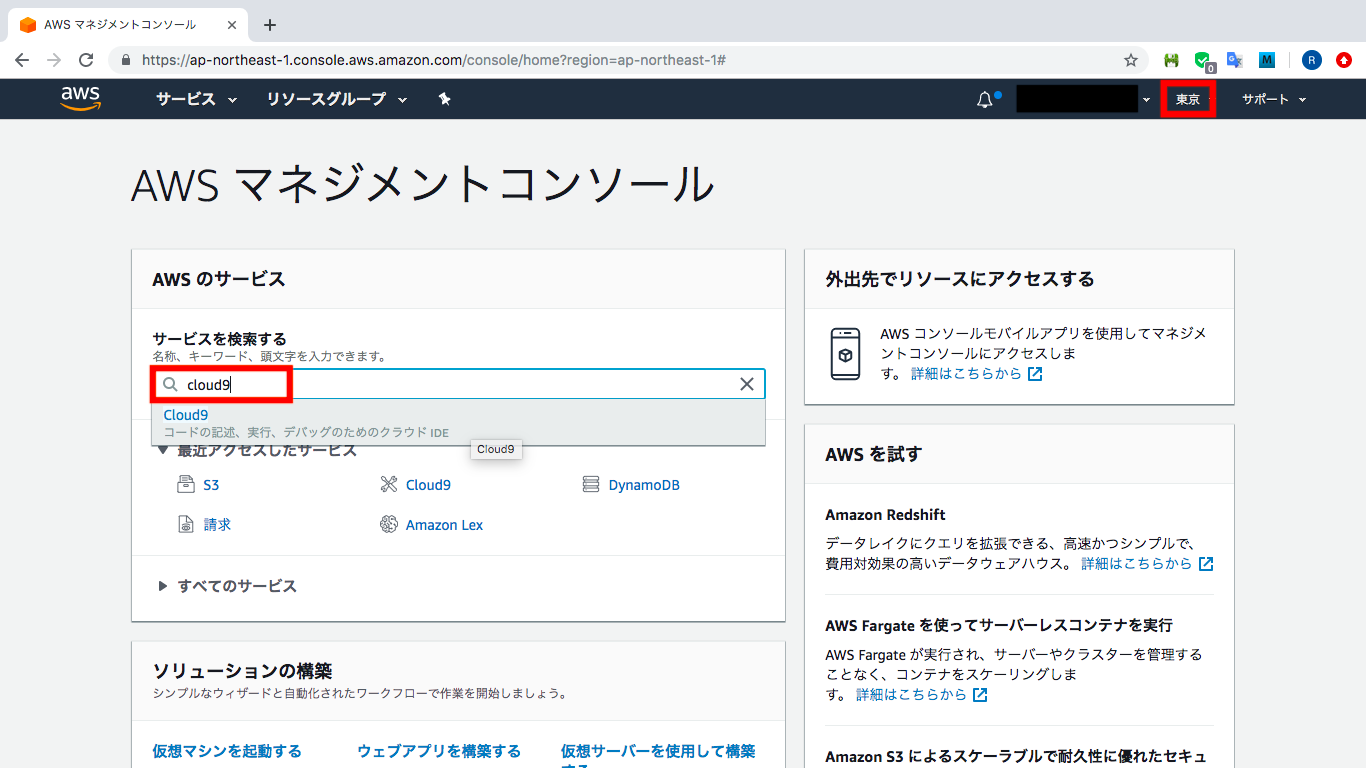The height and width of the screenshot is (768, 1366).
Task: Open AWS Fargate 詳細はこちらから link
Action: [x=922, y=694]
